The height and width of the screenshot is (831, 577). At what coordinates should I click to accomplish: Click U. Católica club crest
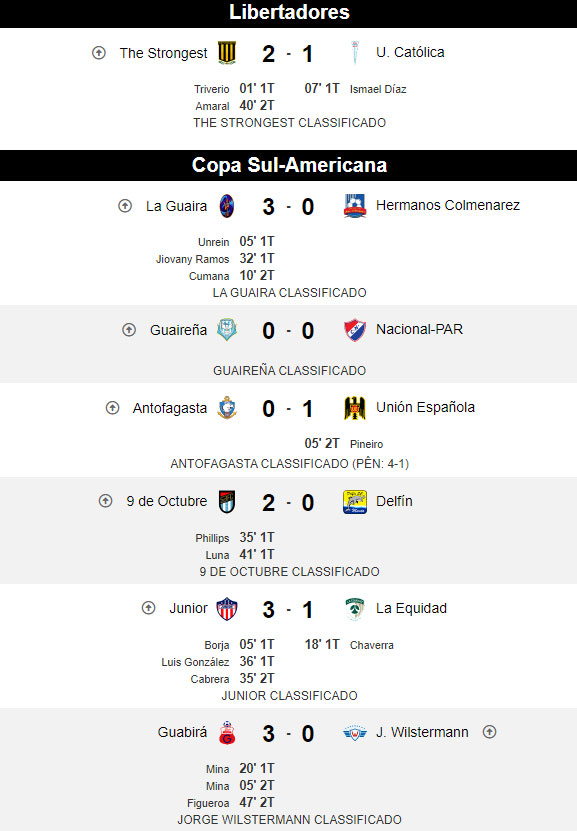(x=355, y=52)
